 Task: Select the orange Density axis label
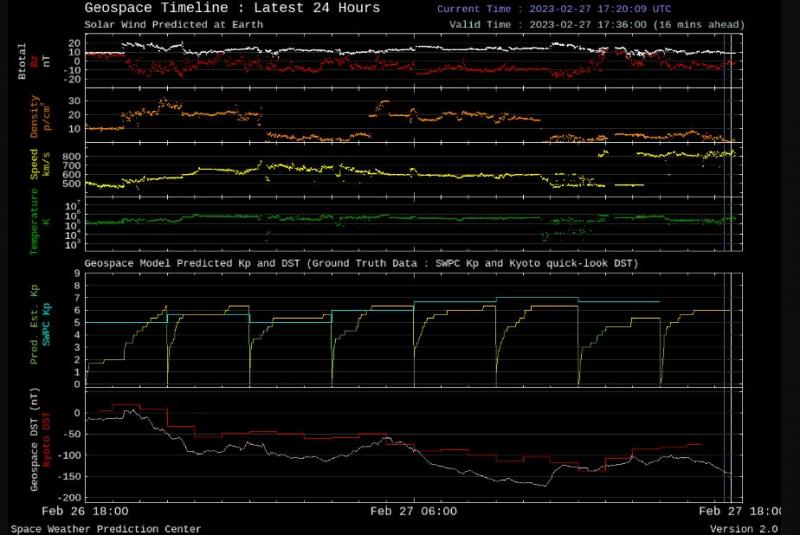[34, 116]
